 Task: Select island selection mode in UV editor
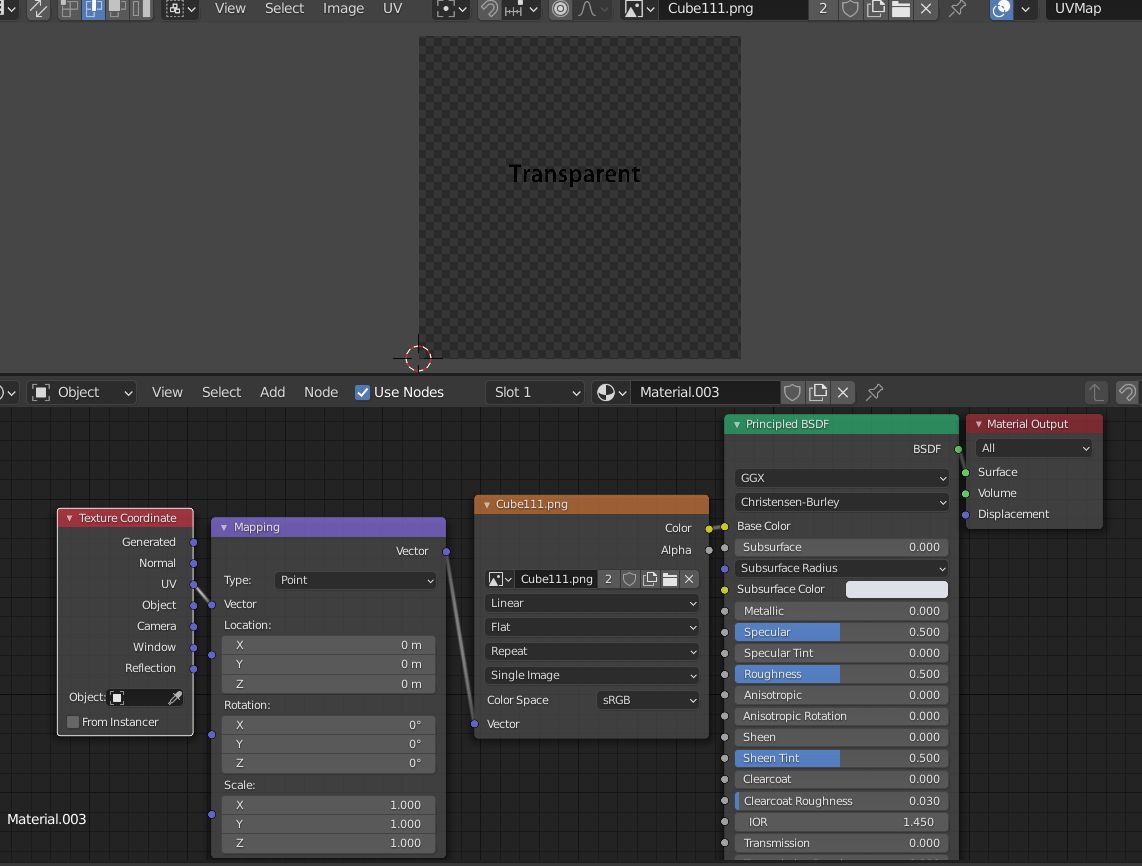pyautogui.click(x=141, y=9)
